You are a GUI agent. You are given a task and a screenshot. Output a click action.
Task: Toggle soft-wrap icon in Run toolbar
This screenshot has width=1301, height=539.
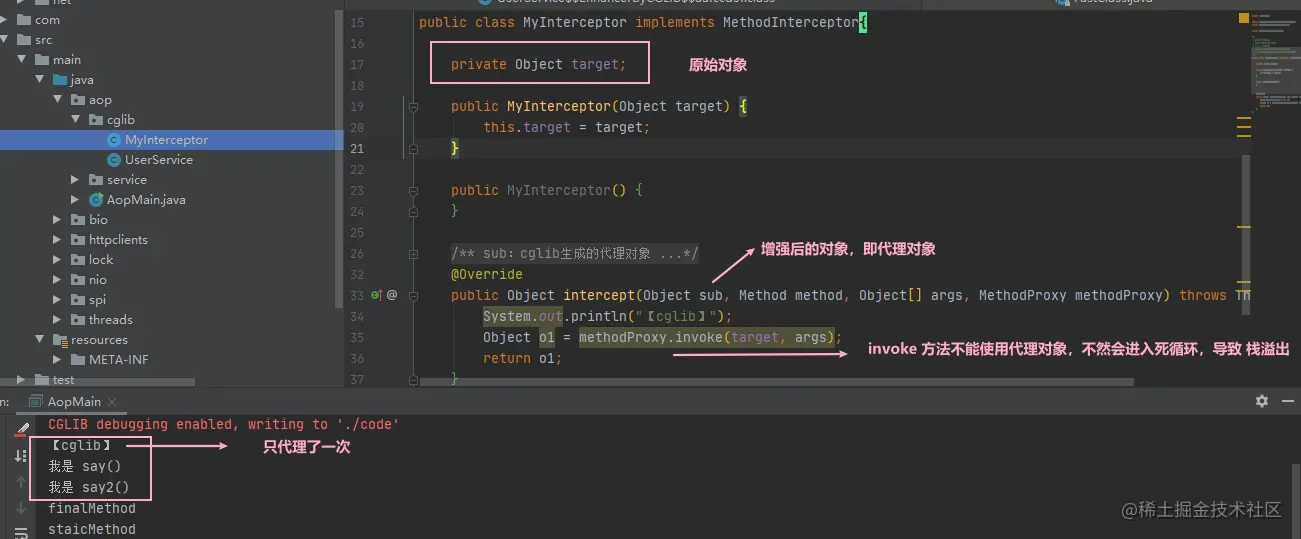(x=22, y=532)
